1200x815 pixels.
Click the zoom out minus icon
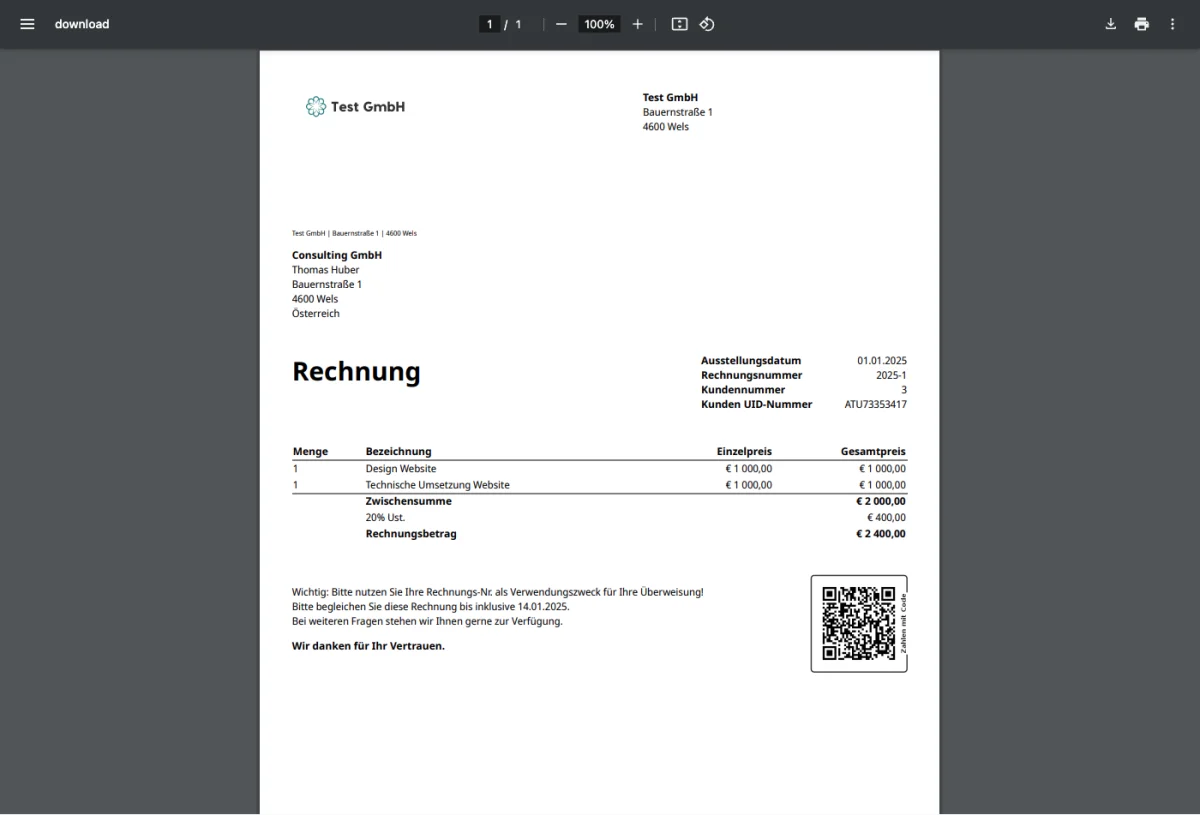pyautogui.click(x=561, y=24)
